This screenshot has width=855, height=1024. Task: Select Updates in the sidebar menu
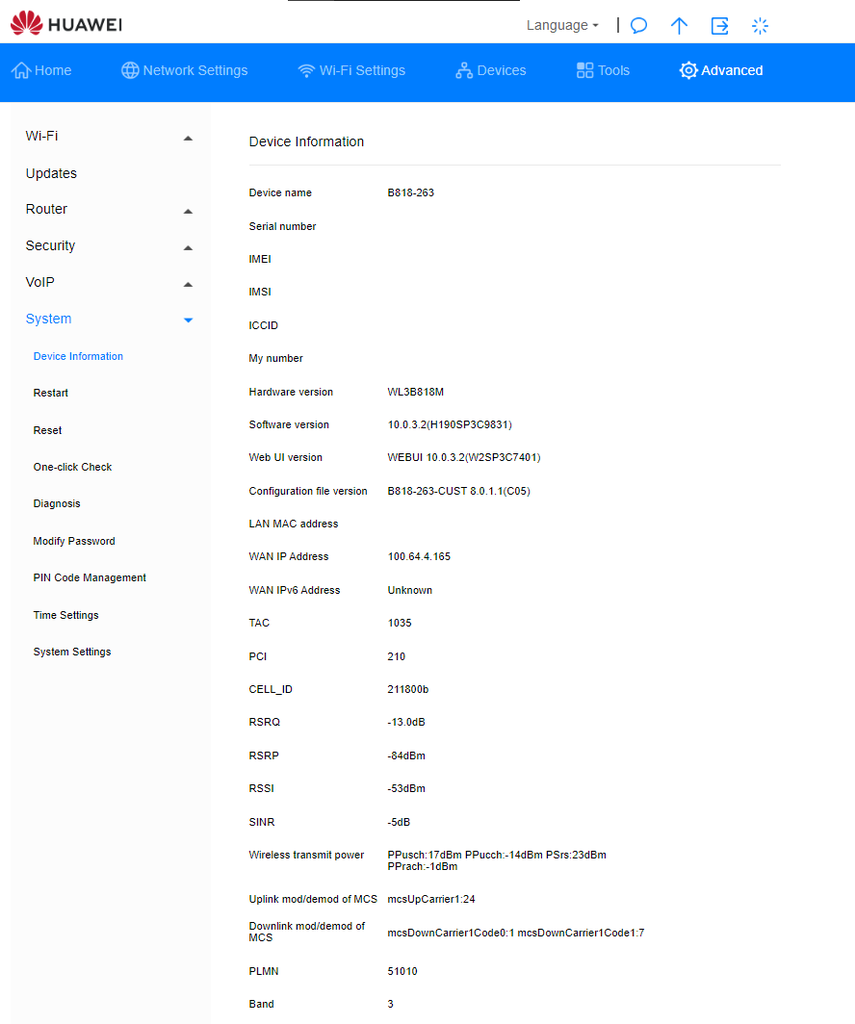pos(50,173)
